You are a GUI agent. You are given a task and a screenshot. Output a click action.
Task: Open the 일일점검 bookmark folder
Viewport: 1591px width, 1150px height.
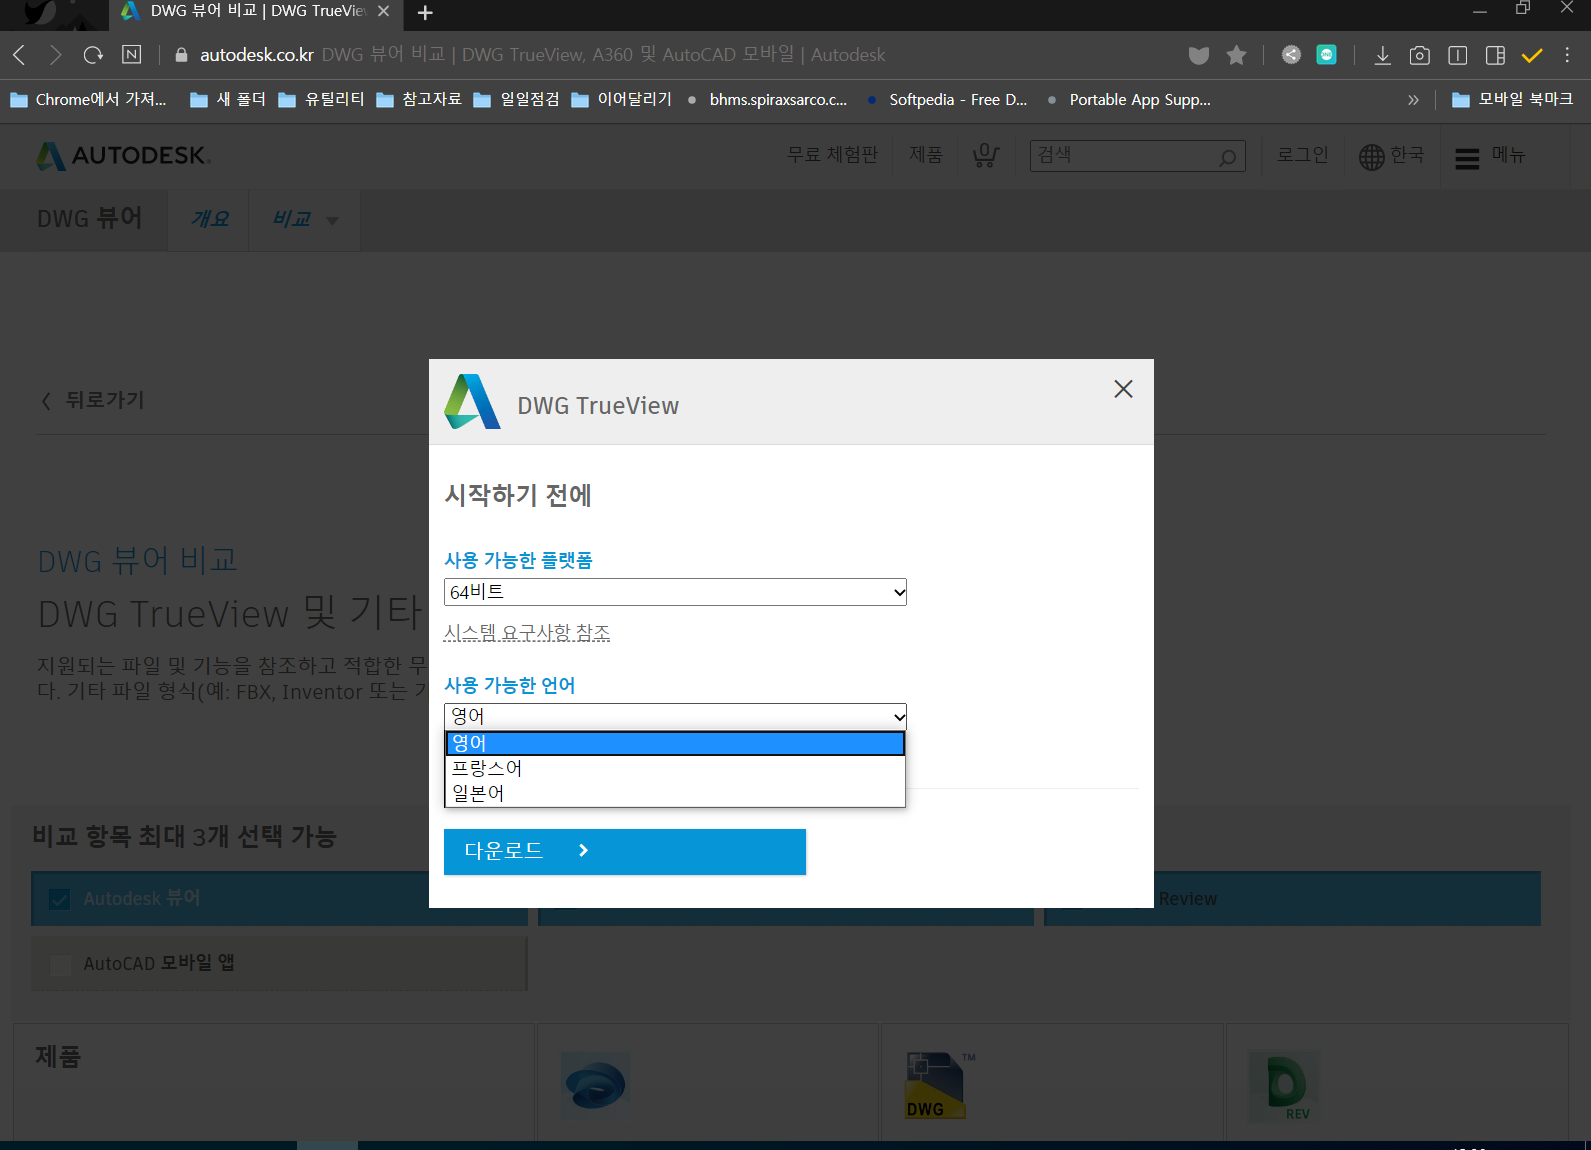click(516, 100)
